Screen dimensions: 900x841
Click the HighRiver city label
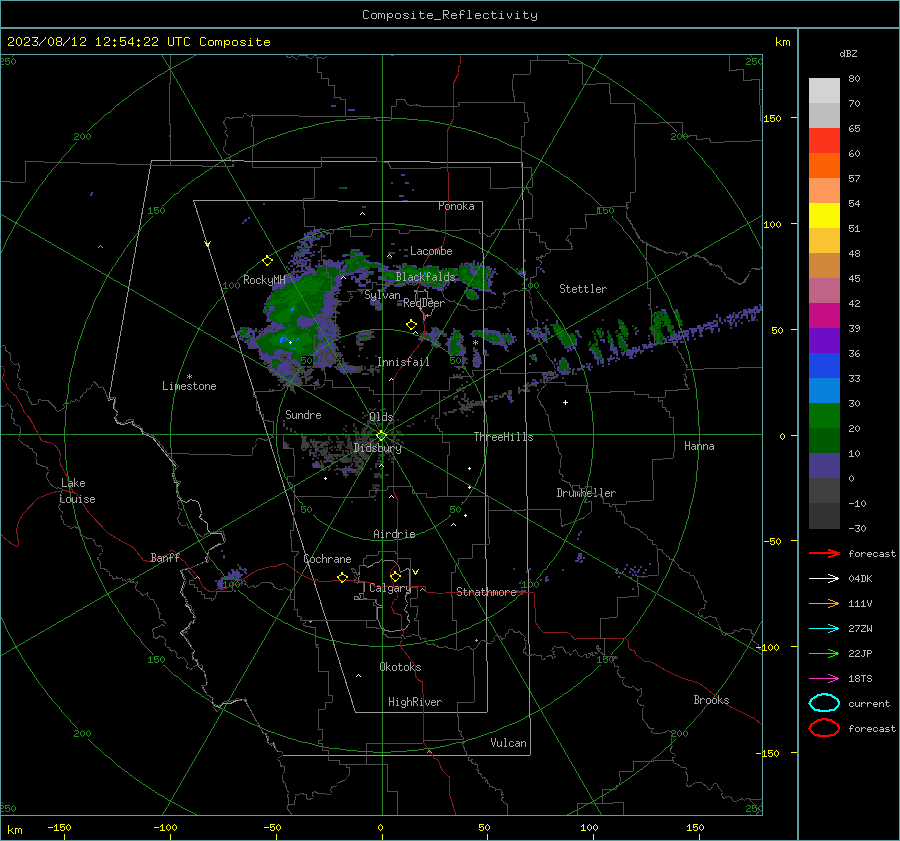pyautogui.click(x=415, y=702)
